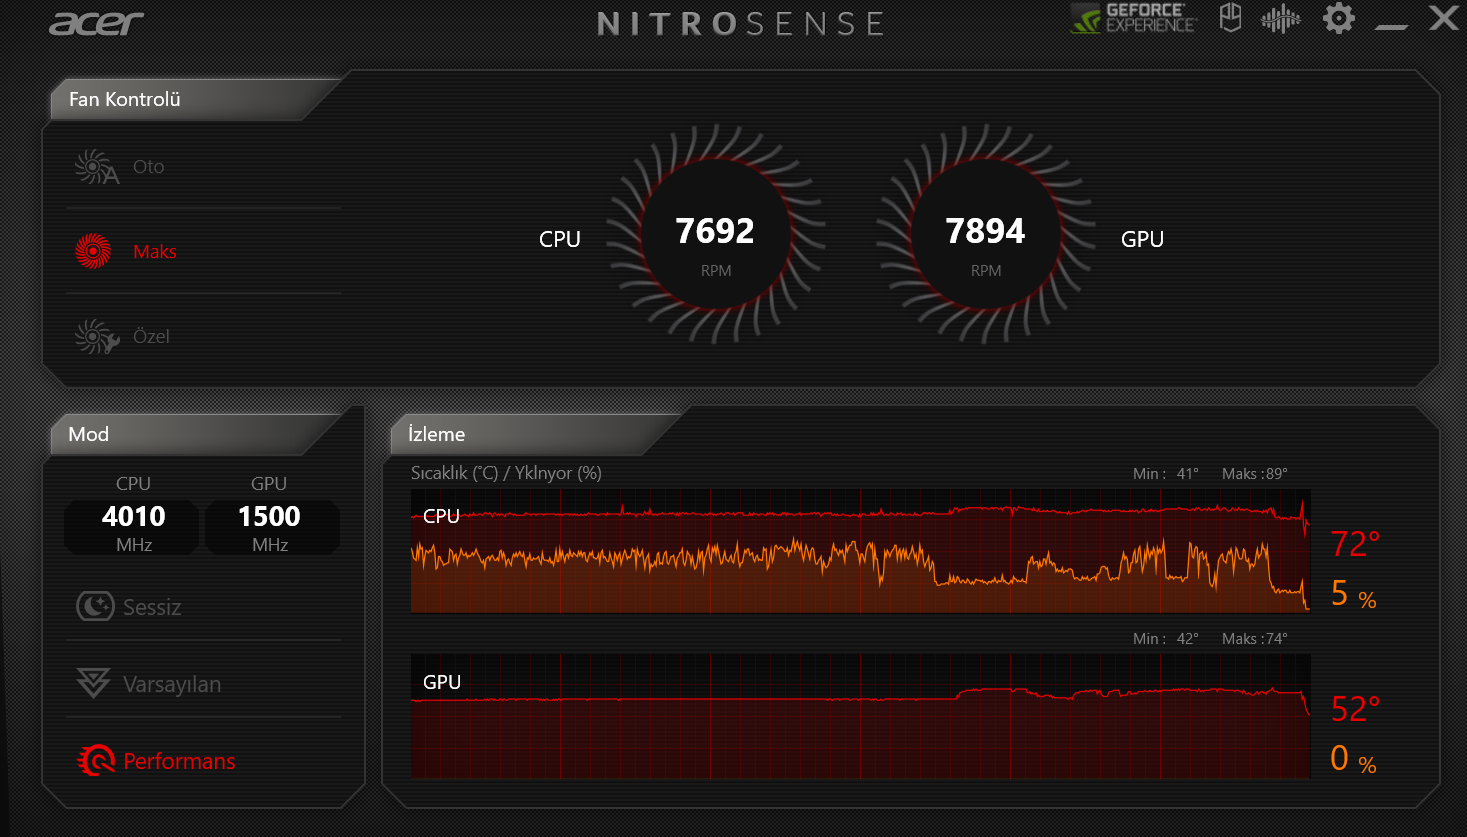Click the GPU load reading 0 %
Screen dimensions: 1467x837
pos(1353,759)
